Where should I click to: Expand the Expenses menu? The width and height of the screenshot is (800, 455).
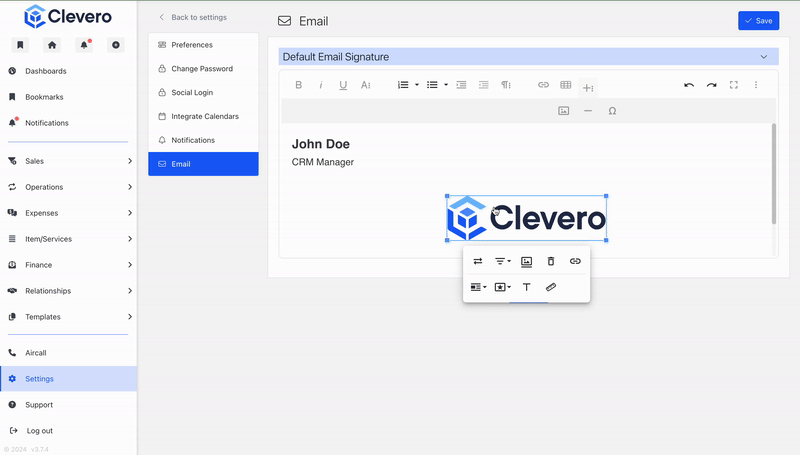[68, 213]
